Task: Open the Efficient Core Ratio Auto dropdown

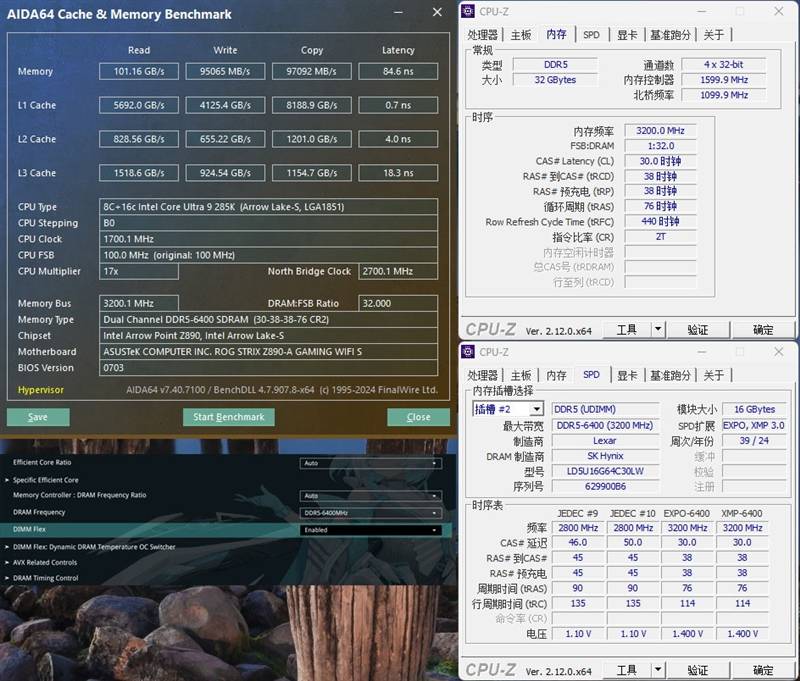Action: [x=370, y=463]
